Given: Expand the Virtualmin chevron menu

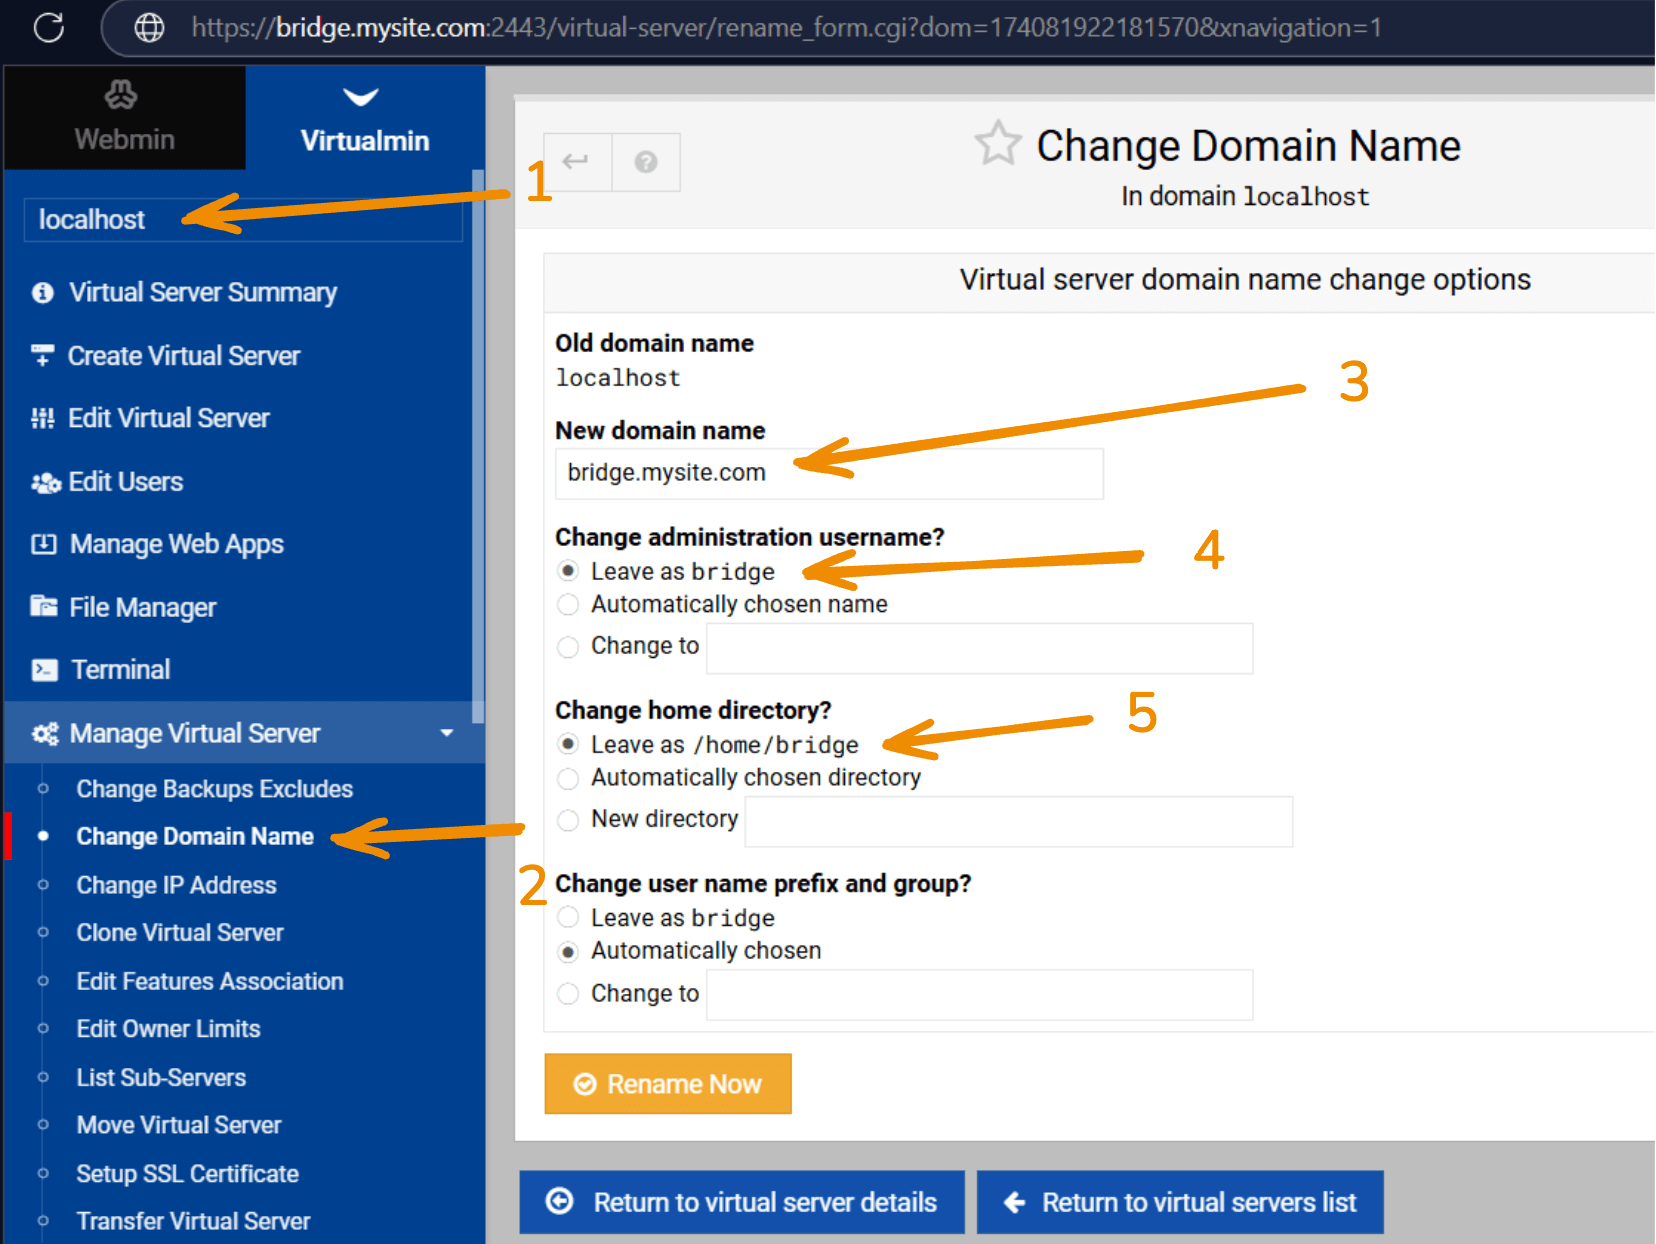Looking at the screenshot, I should pyautogui.click(x=361, y=97).
